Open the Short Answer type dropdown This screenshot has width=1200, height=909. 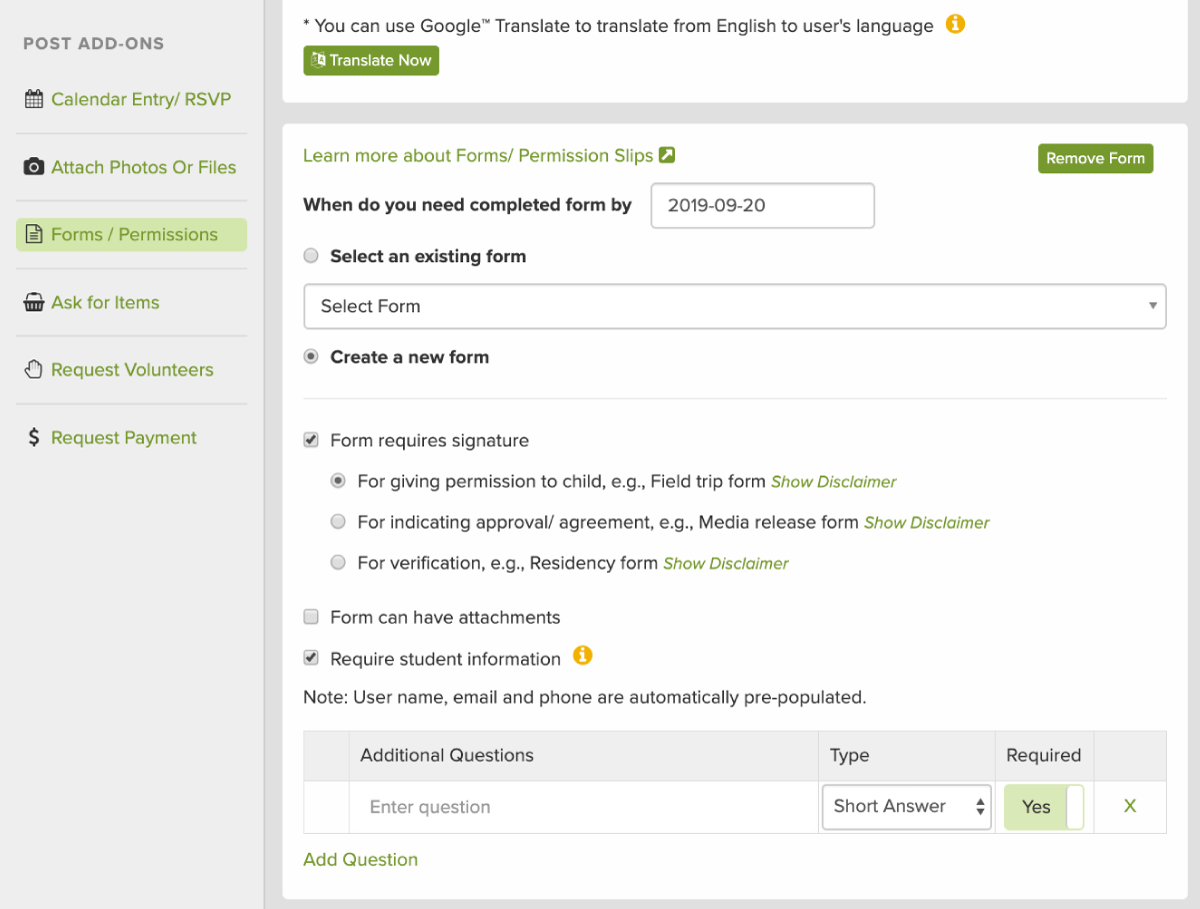point(906,807)
